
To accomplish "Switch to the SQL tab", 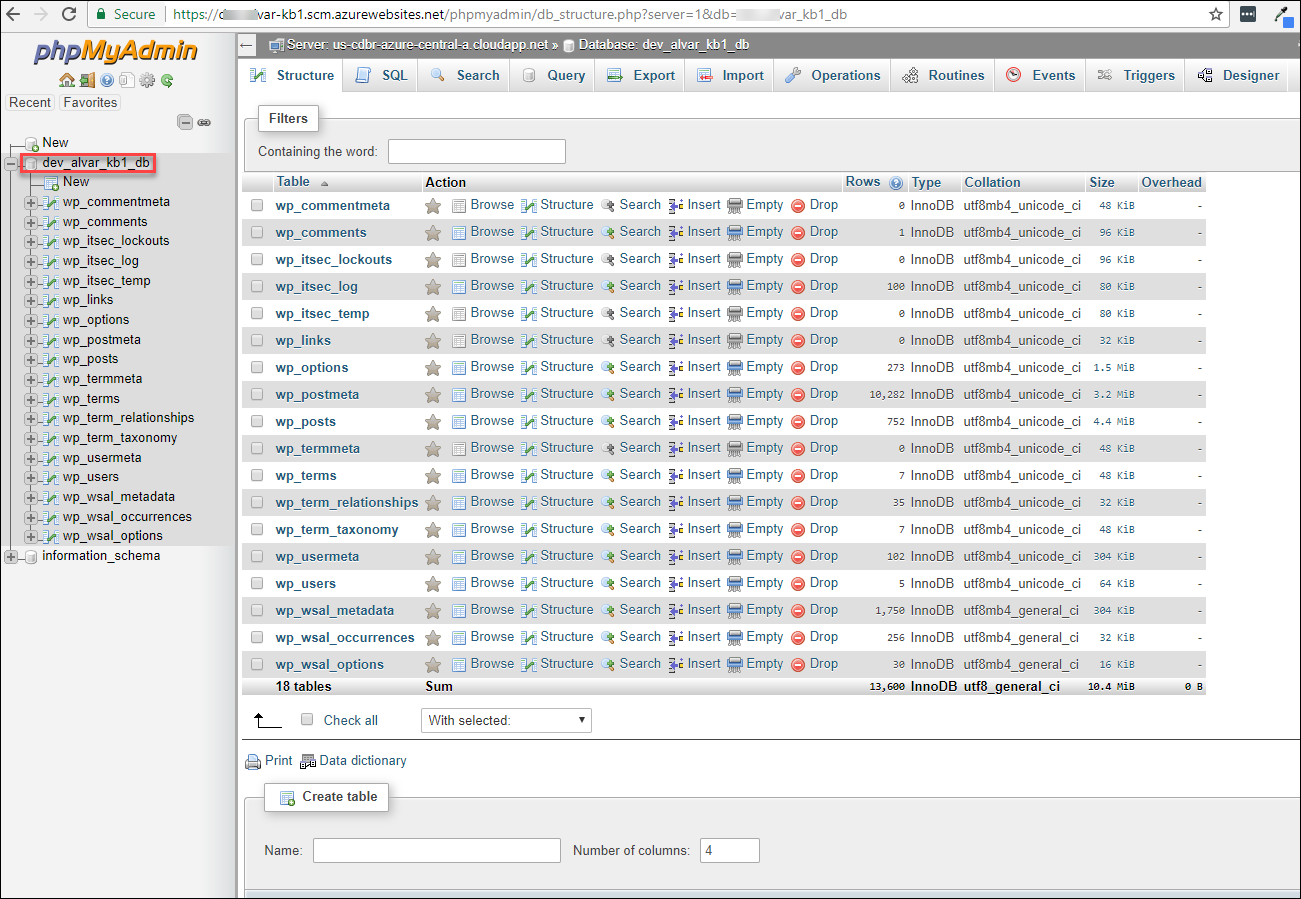I will click(382, 76).
